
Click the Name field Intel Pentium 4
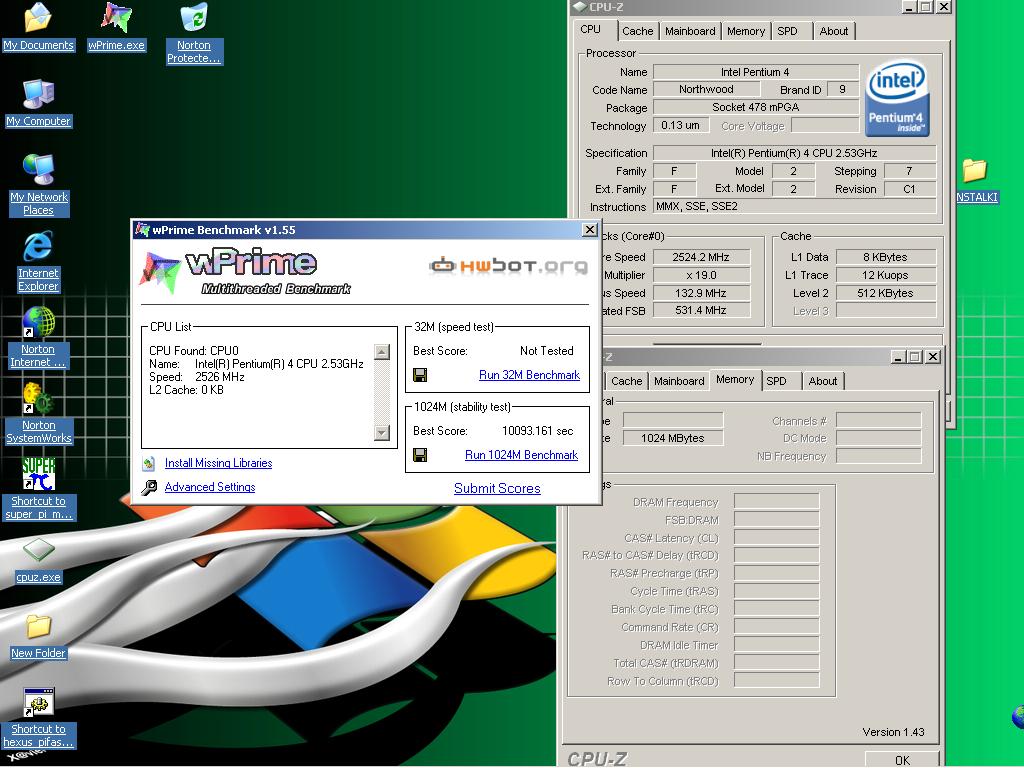(756, 72)
